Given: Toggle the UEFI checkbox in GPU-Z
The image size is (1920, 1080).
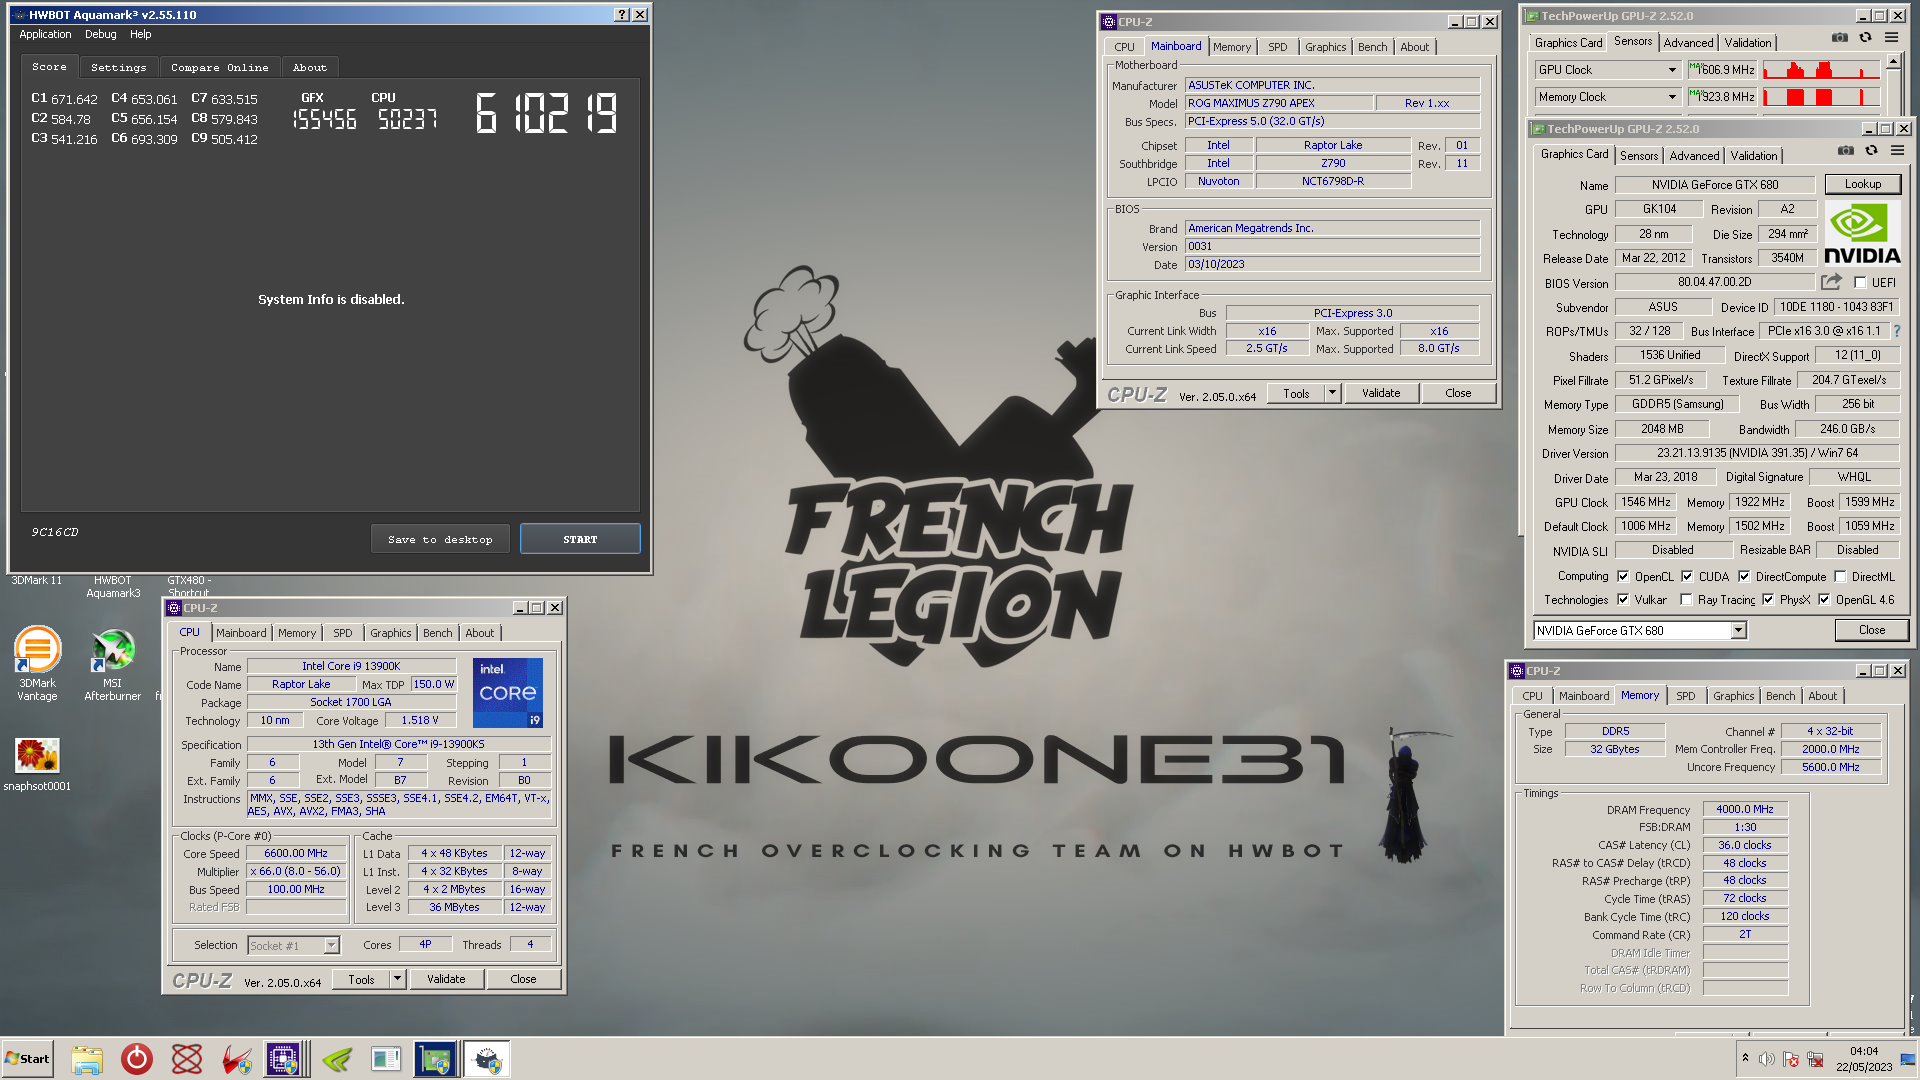Looking at the screenshot, I should click(1860, 283).
